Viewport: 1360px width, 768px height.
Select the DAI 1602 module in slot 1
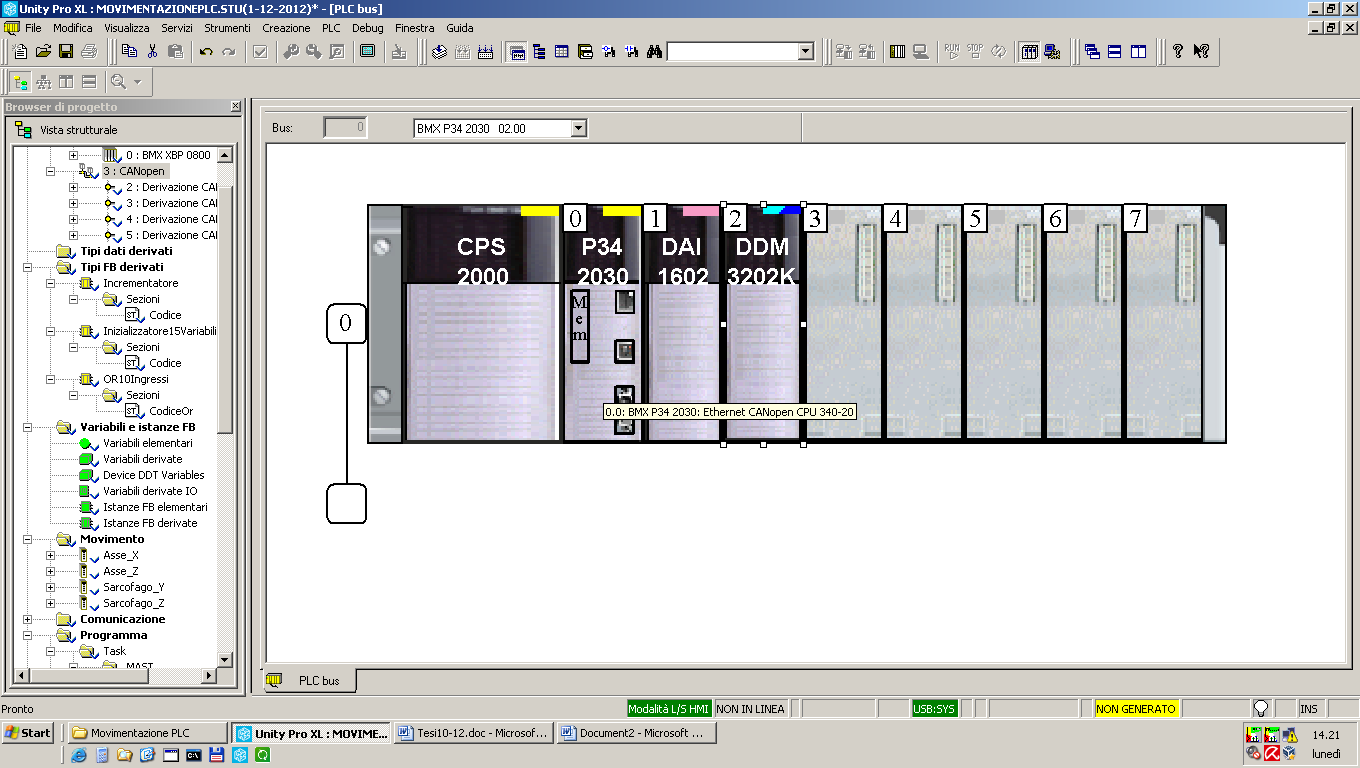[x=682, y=323]
